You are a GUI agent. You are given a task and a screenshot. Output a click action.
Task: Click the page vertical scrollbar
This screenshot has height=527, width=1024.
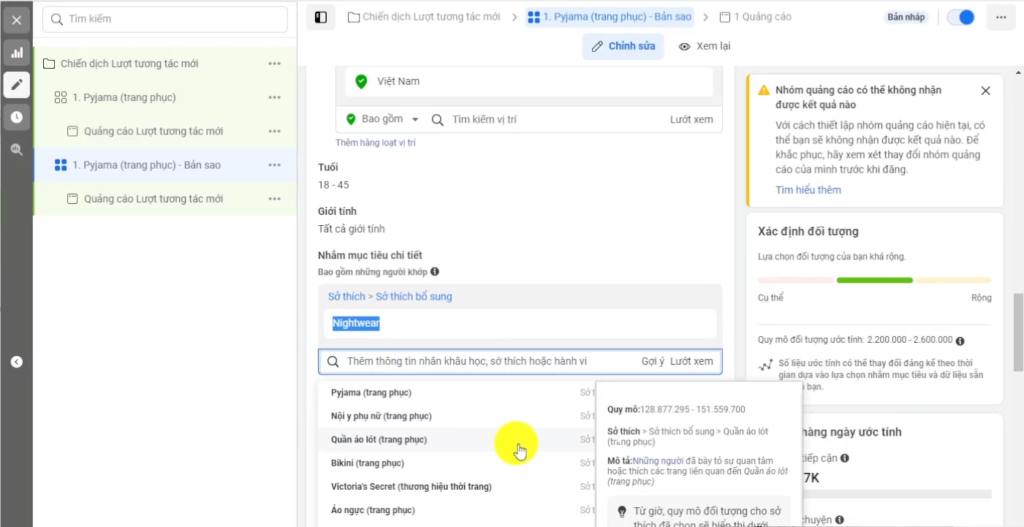1018,332
